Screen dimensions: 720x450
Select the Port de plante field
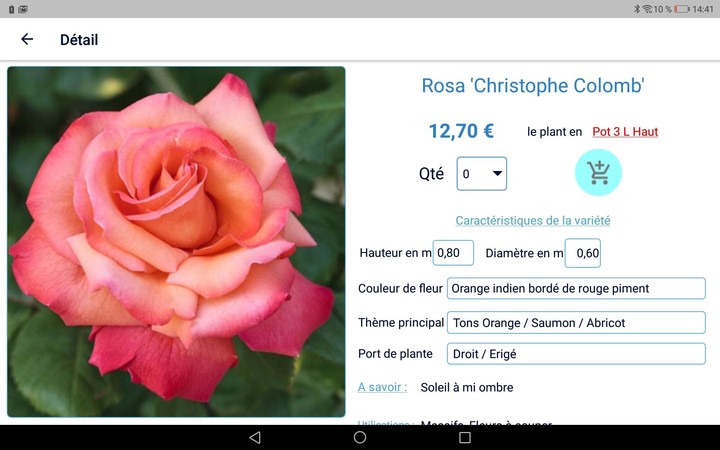pos(576,354)
